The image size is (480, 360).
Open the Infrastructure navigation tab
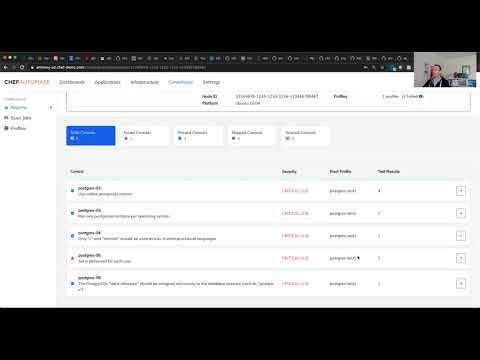coord(144,82)
